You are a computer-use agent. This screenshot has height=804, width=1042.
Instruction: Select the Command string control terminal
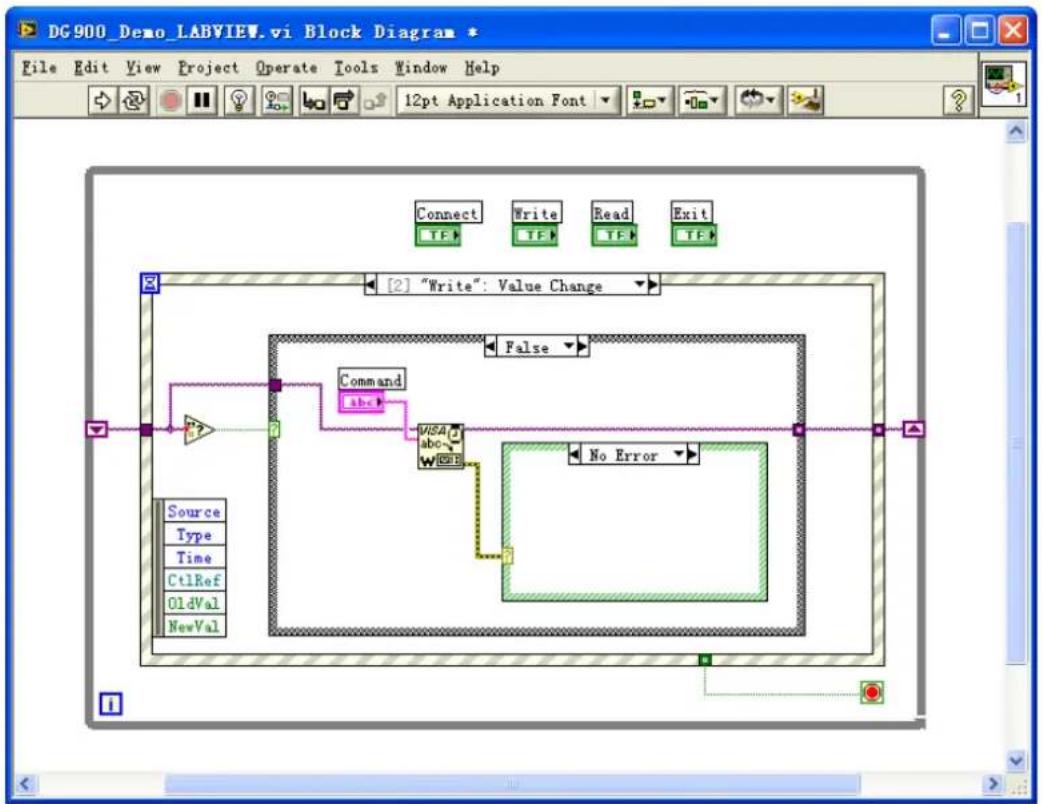coord(362,402)
